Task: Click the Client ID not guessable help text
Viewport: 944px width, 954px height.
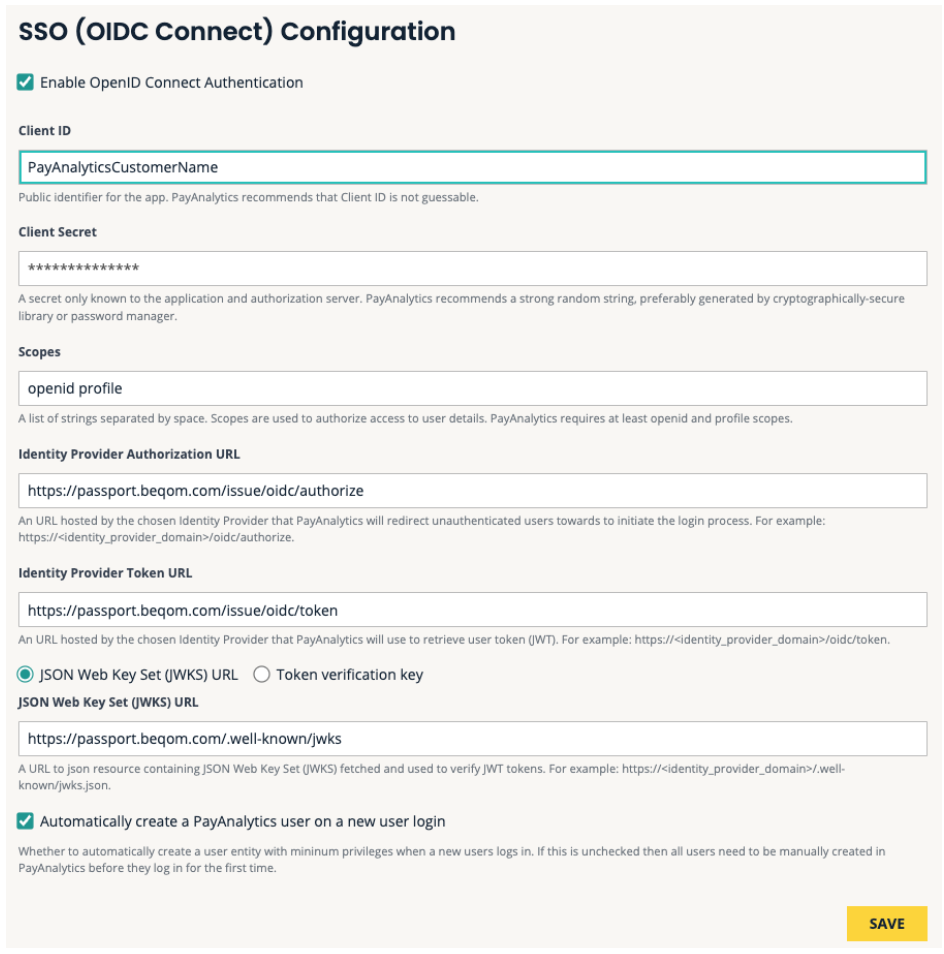Action: [x=248, y=197]
